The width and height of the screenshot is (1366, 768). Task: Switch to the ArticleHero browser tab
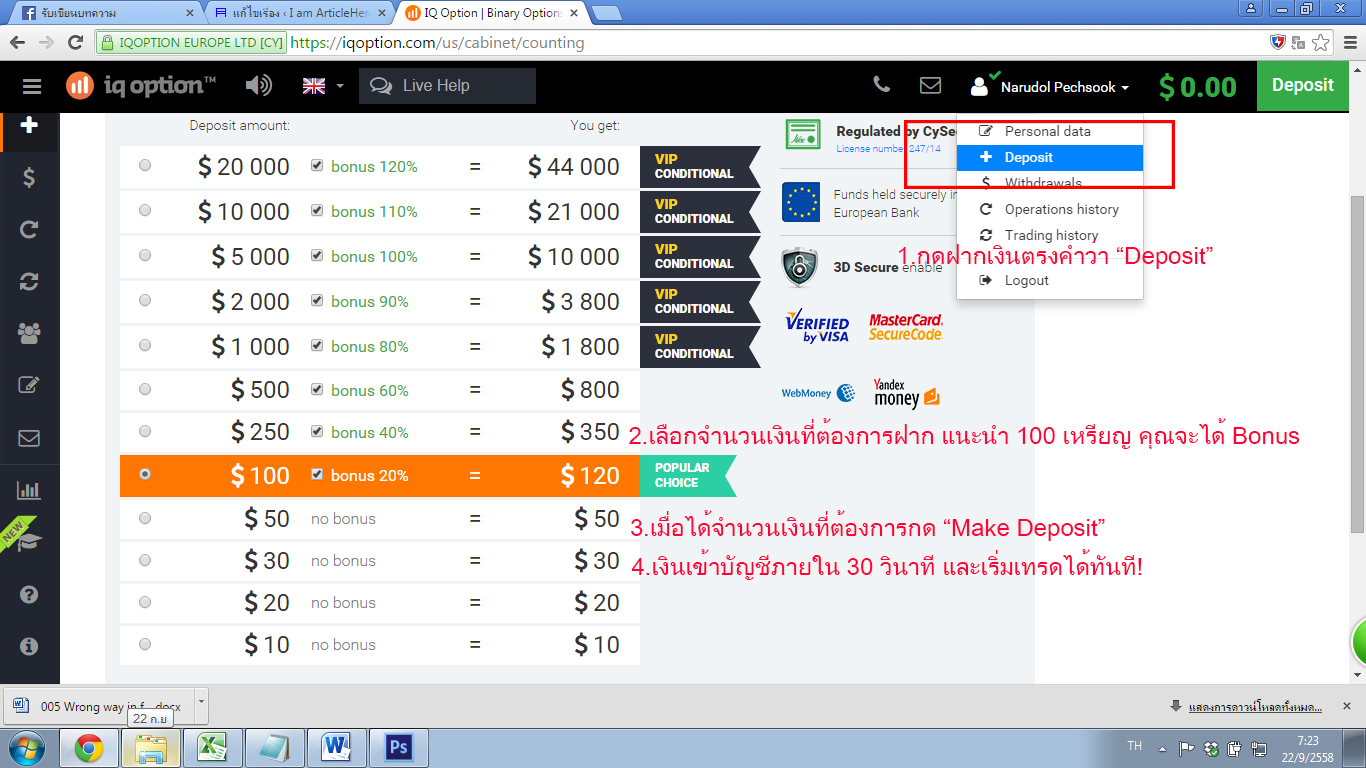[x=300, y=13]
